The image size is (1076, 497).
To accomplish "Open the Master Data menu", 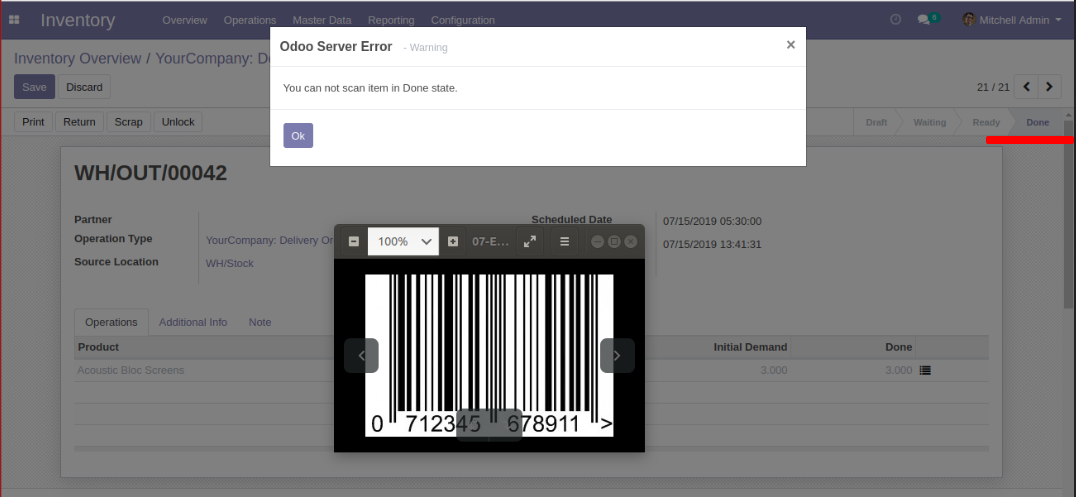I will click(322, 20).
